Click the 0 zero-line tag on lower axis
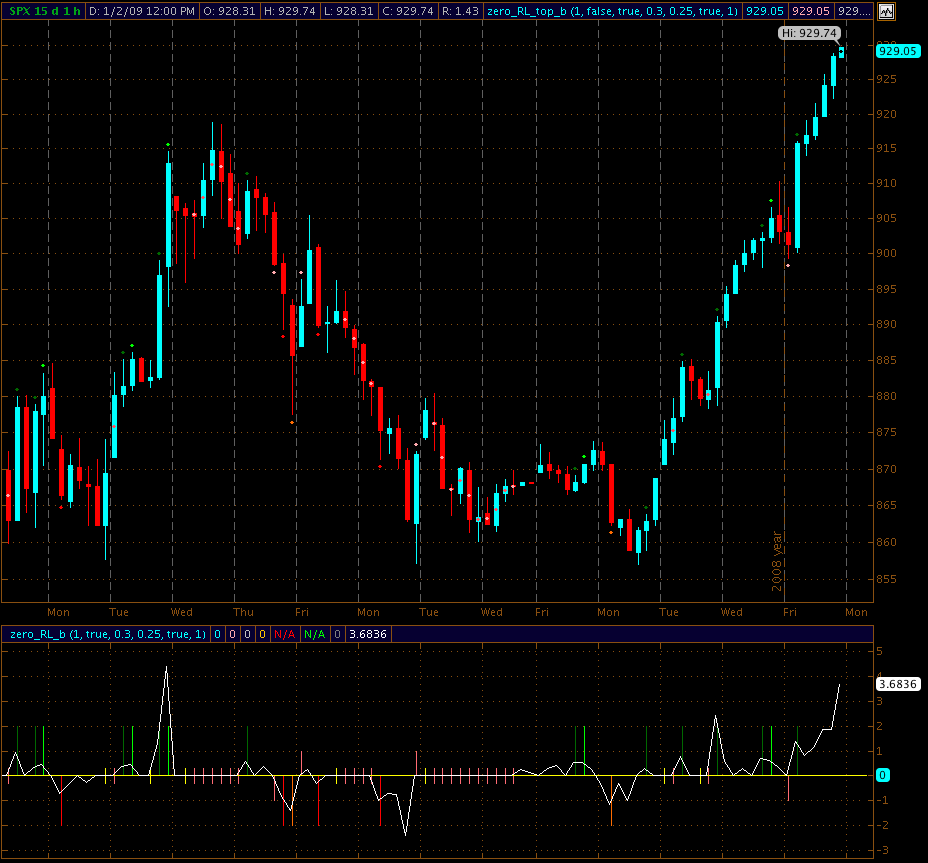Image resolution: width=928 pixels, height=863 pixels. (883, 775)
